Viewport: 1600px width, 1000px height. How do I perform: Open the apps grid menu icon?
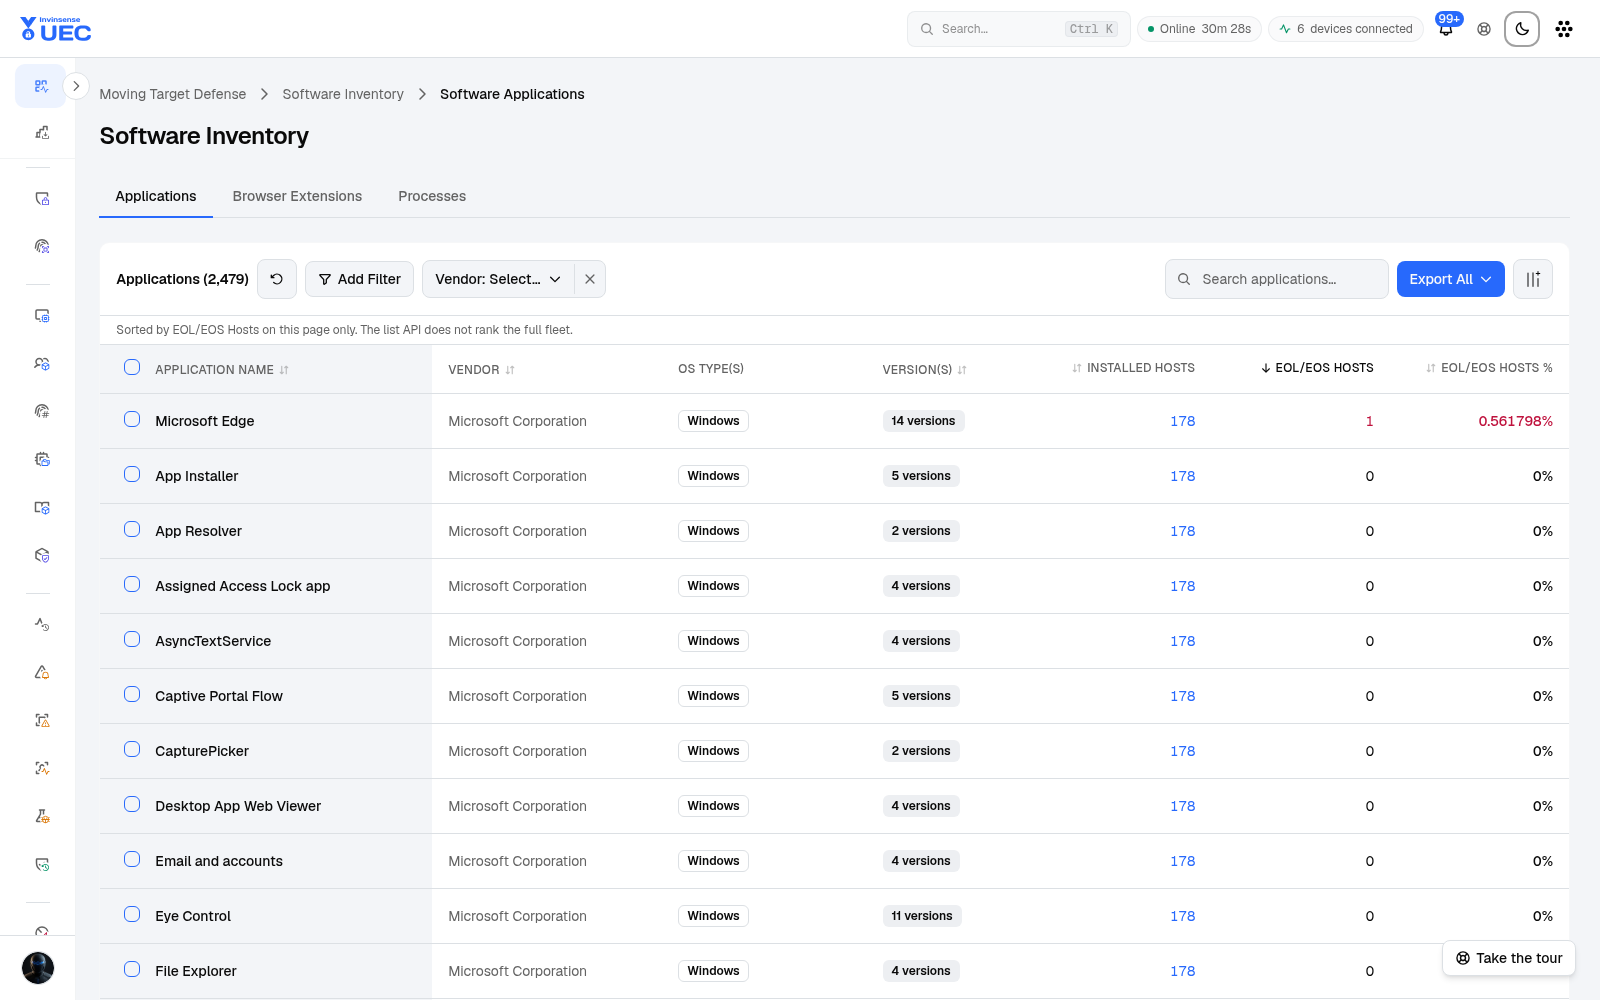1564,29
